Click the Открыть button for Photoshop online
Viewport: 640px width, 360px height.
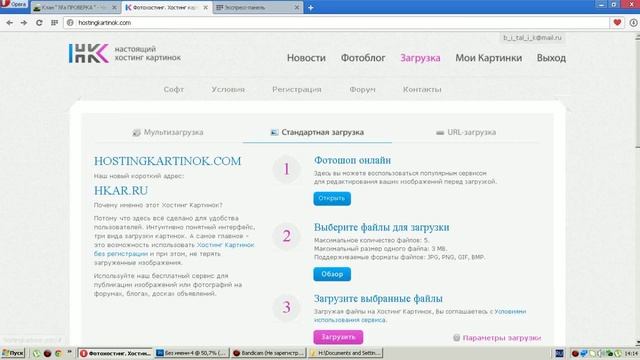pyautogui.click(x=332, y=198)
